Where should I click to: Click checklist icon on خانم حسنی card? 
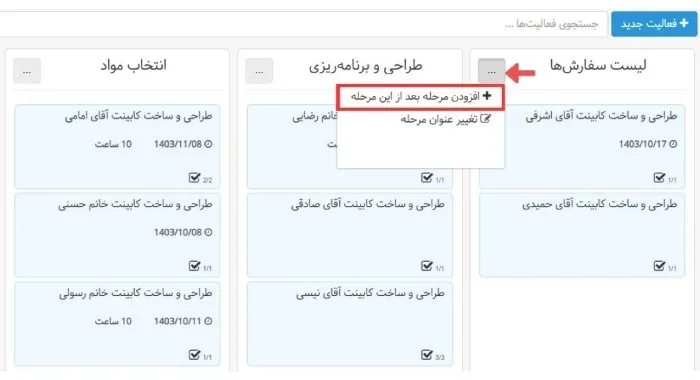[x=194, y=266]
